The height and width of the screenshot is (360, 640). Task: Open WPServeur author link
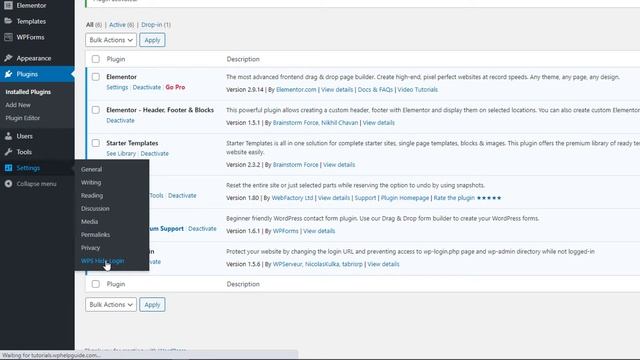pos(287,264)
